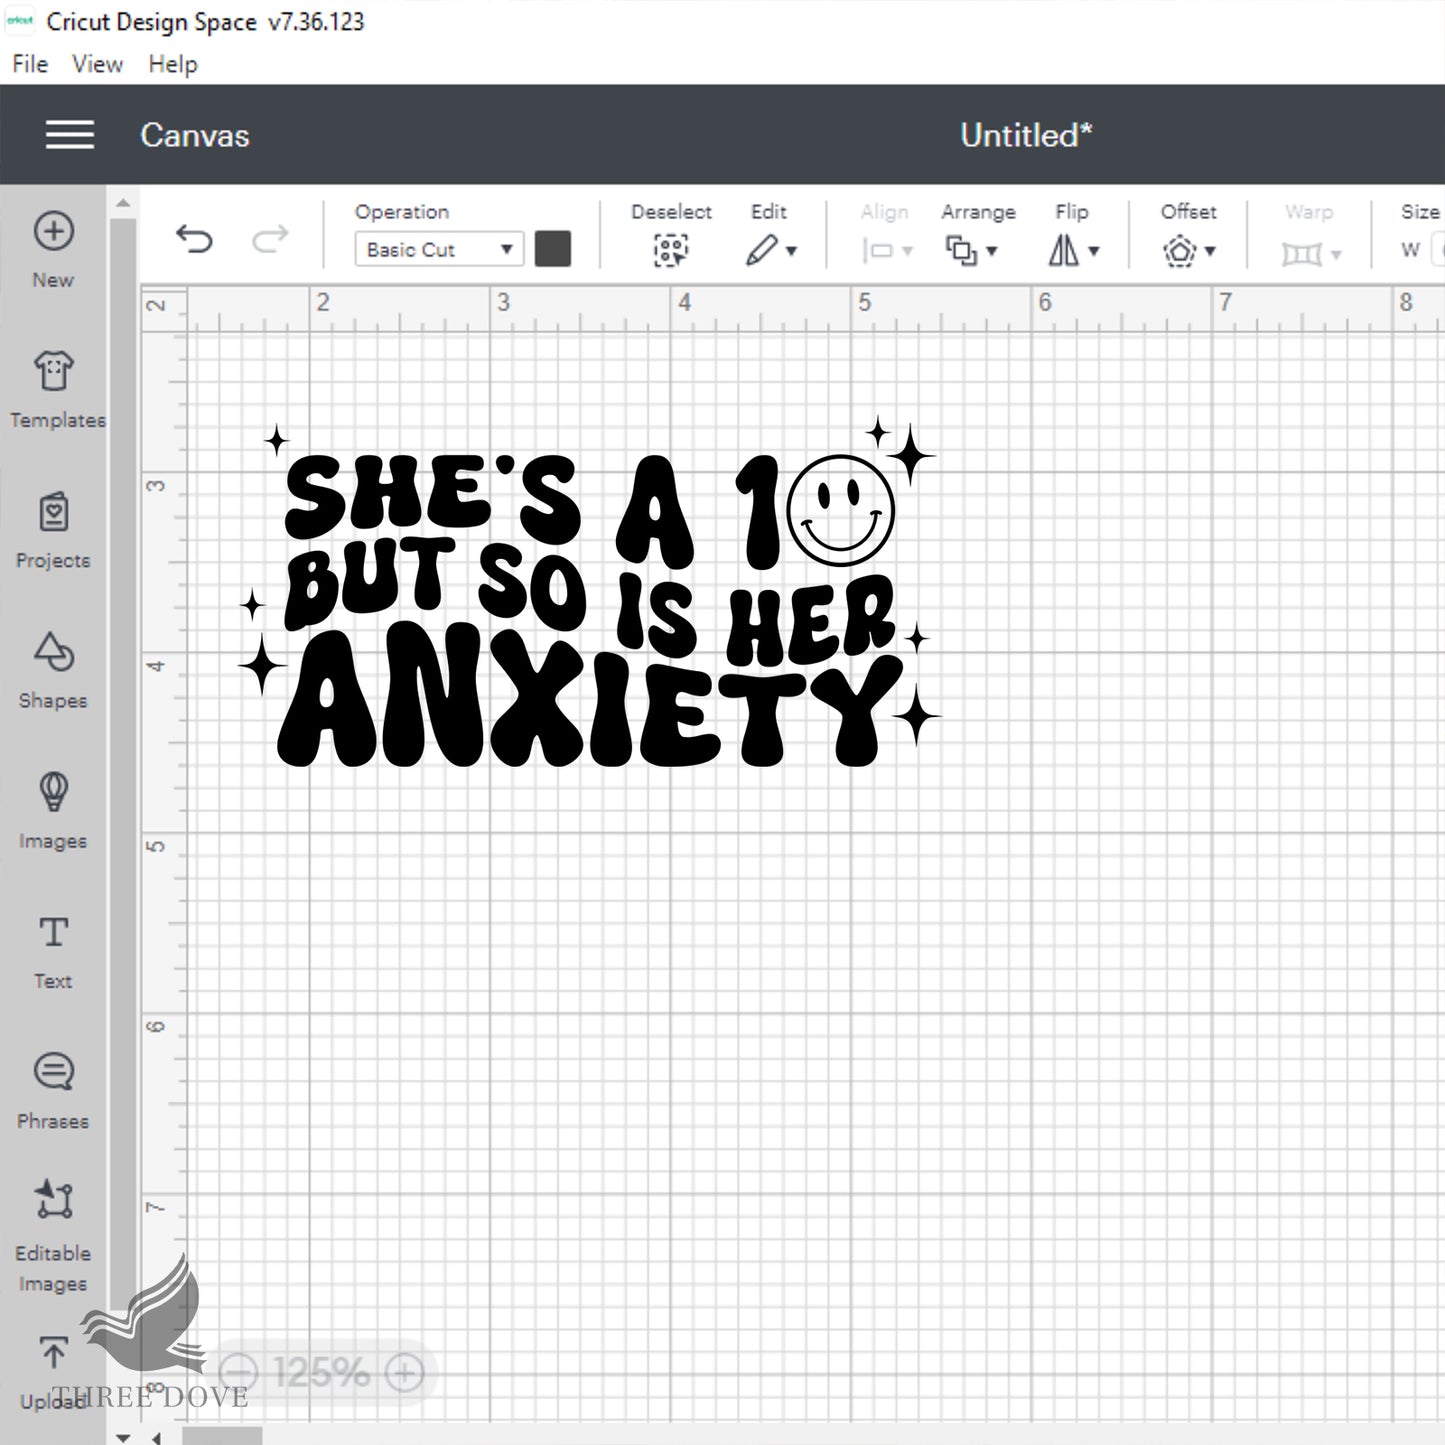Expand the Align dropdown arrow
Image resolution: width=1445 pixels, height=1445 pixels.
click(x=908, y=251)
